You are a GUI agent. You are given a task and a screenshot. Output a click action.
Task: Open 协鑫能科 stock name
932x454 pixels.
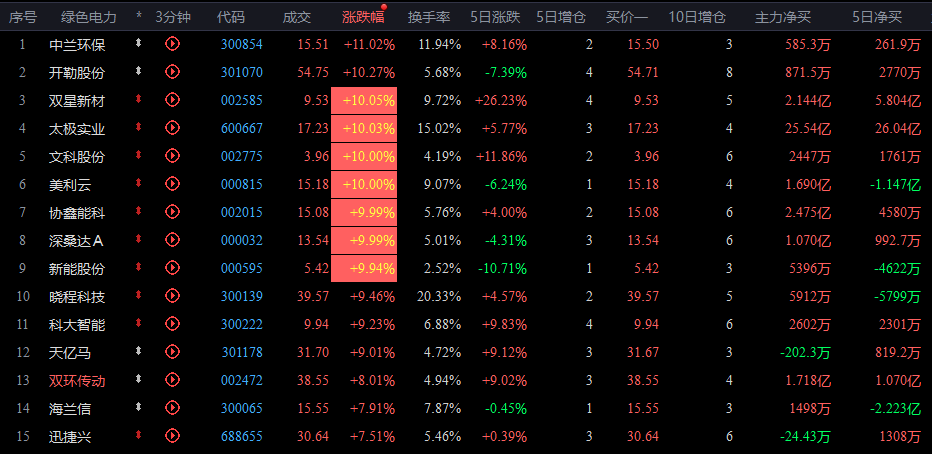(x=77, y=212)
